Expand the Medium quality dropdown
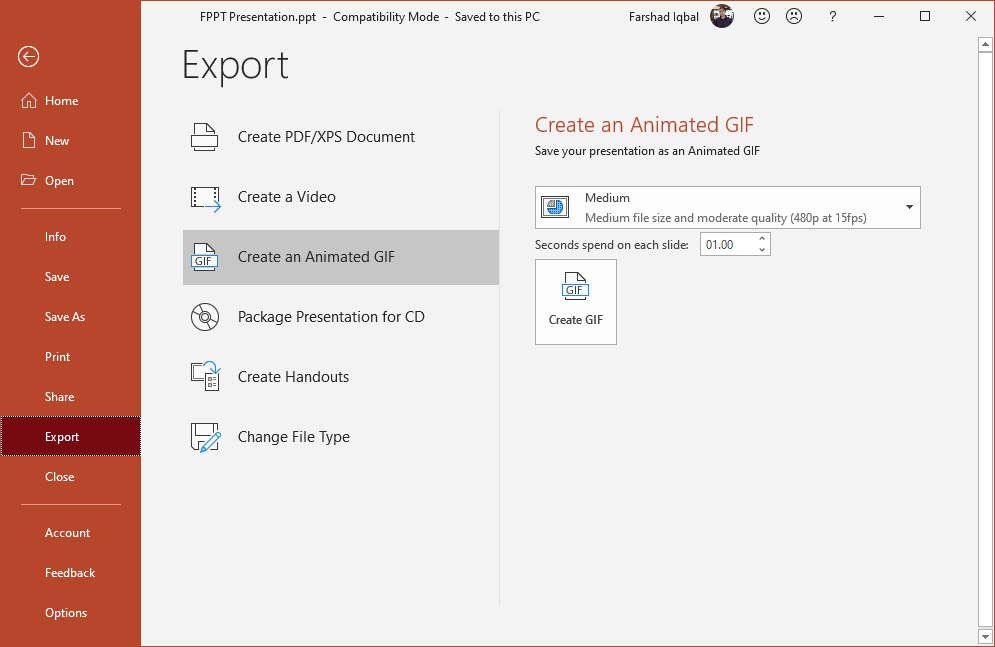995x647 pixels. [x=909, y=207]
